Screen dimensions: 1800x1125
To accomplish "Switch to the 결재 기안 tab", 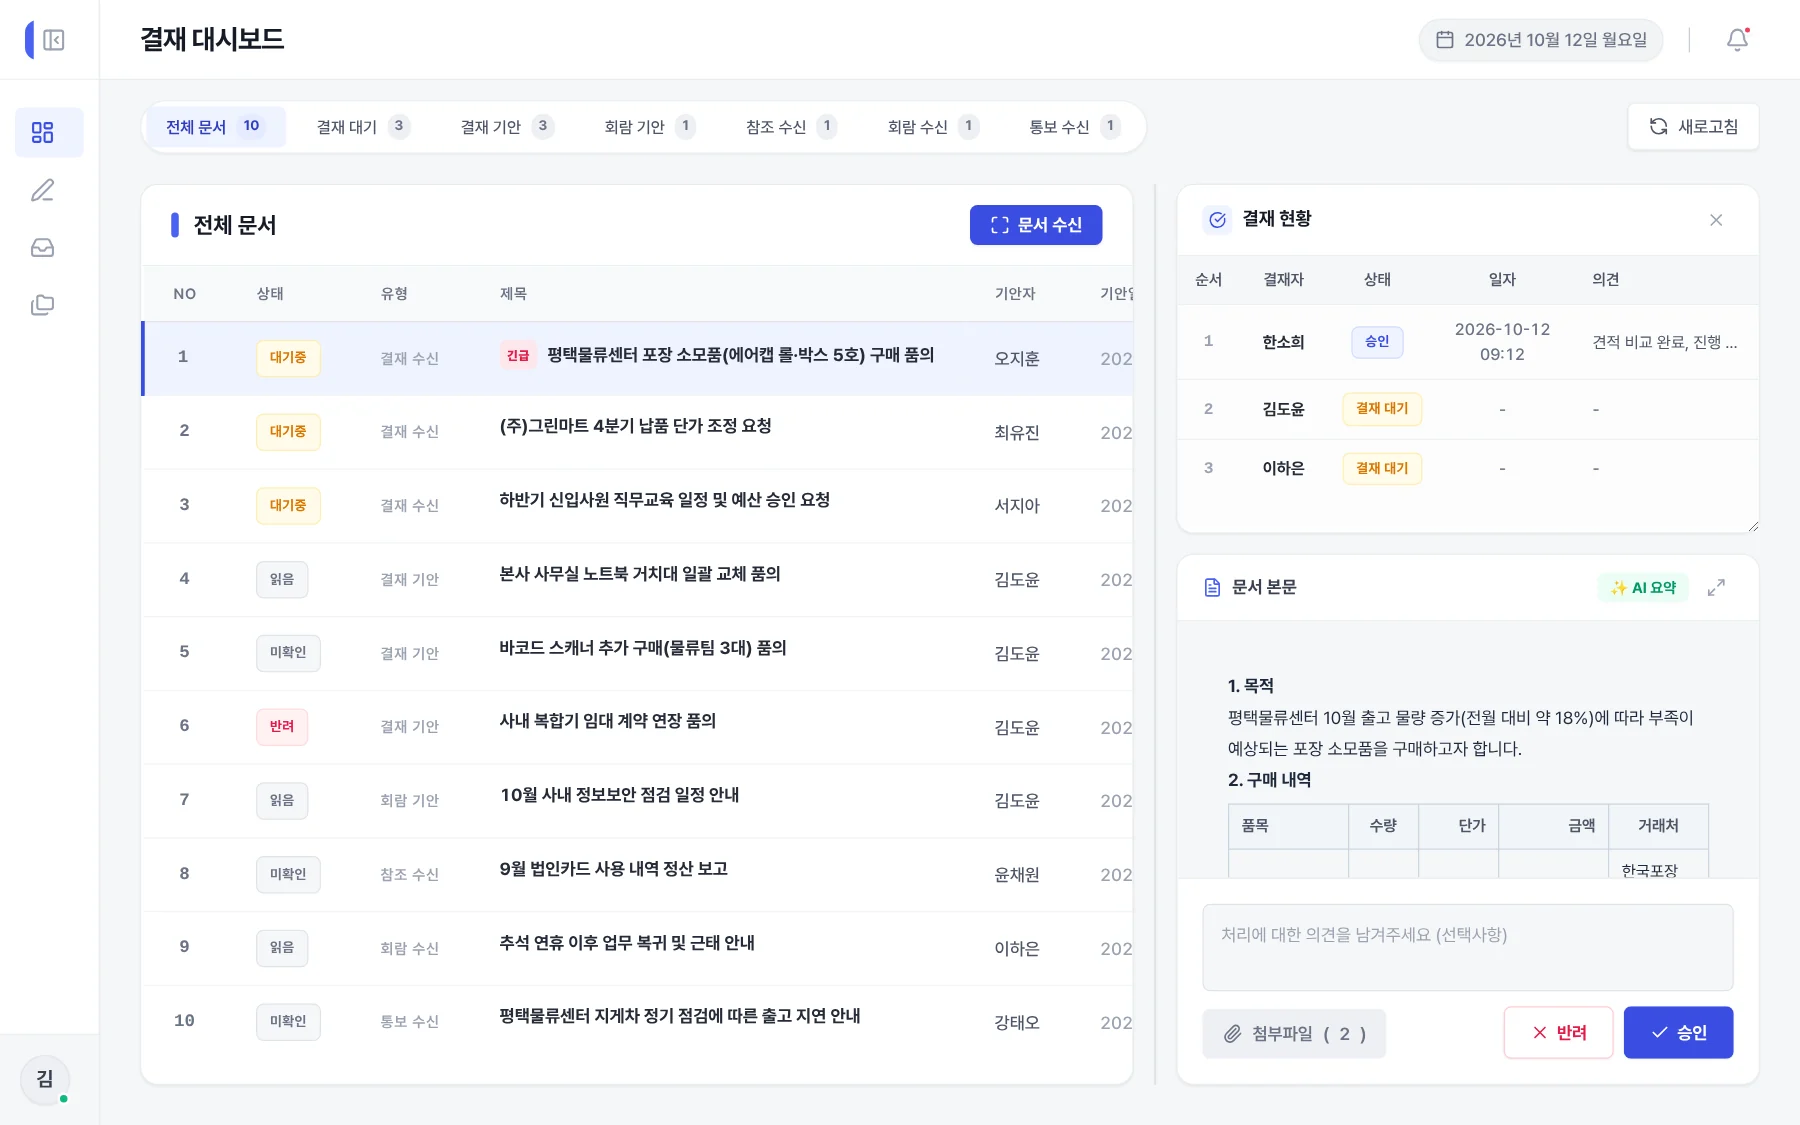I will 506,127.
